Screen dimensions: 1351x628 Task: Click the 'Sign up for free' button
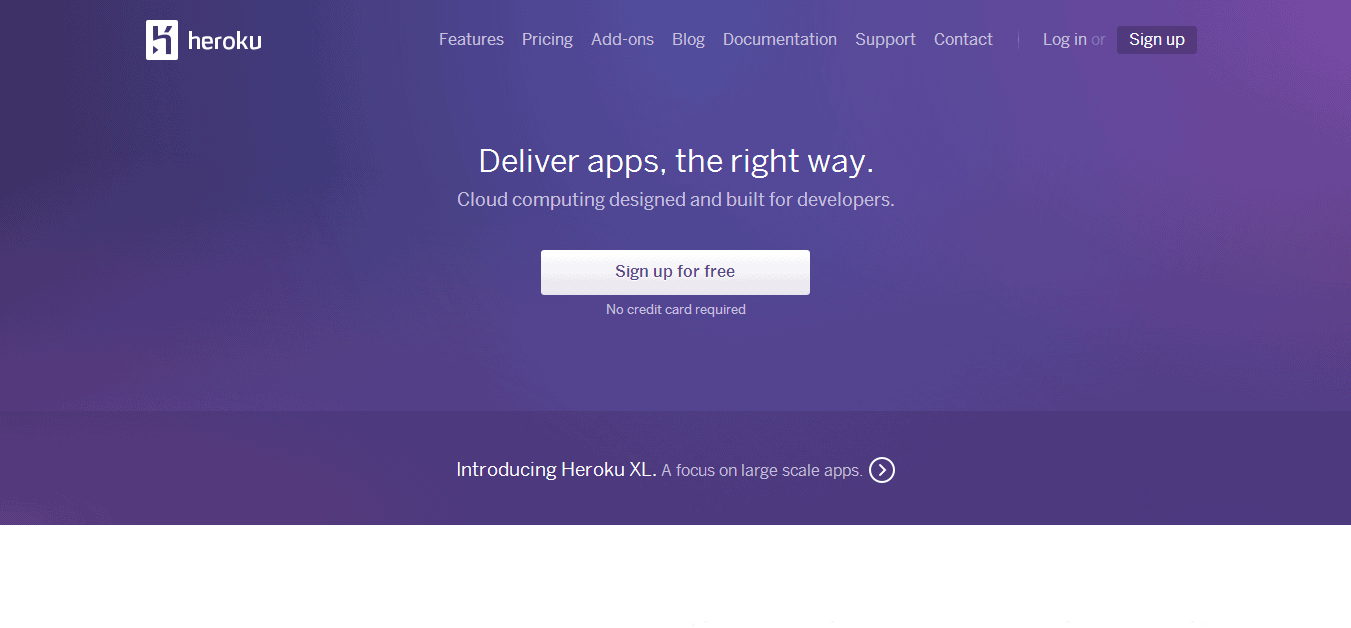pyautogui.click(x=675, y=272)
